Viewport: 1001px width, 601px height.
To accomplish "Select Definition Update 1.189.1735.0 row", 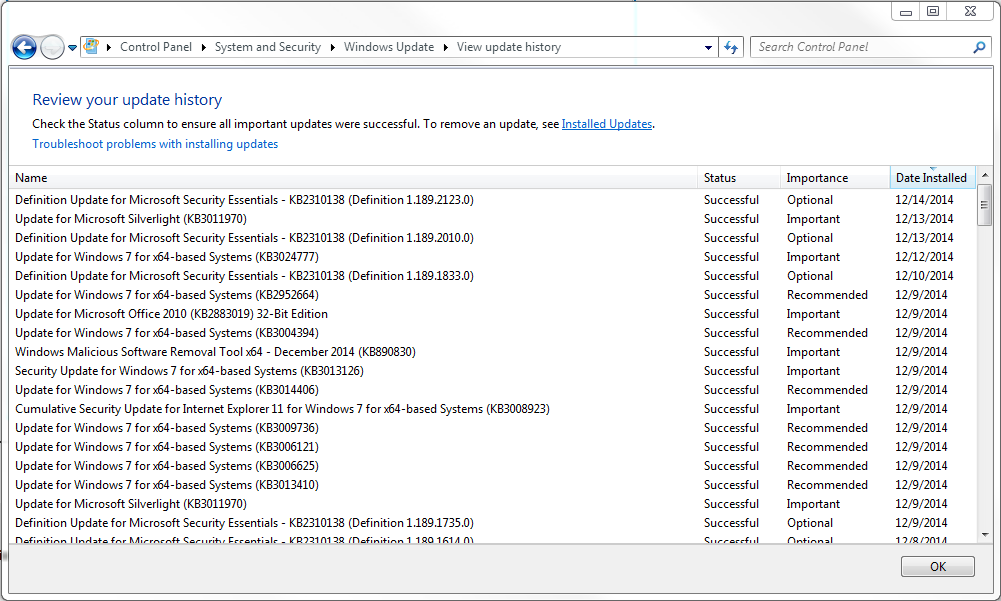I will point(492,523).
